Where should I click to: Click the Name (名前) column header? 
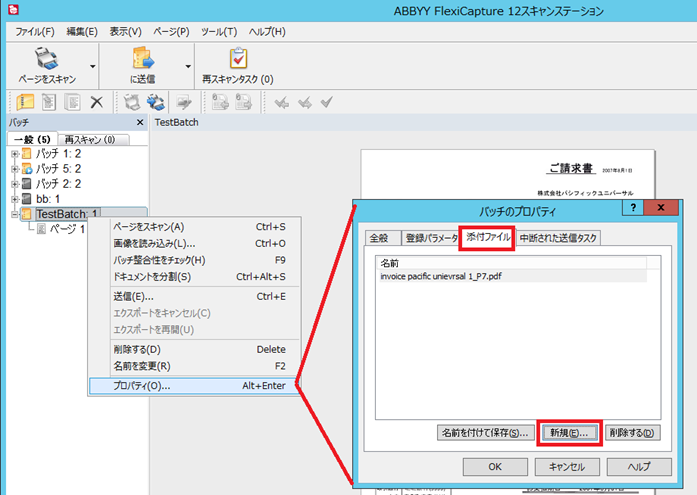pyautogui.click(x=511, y=263)
